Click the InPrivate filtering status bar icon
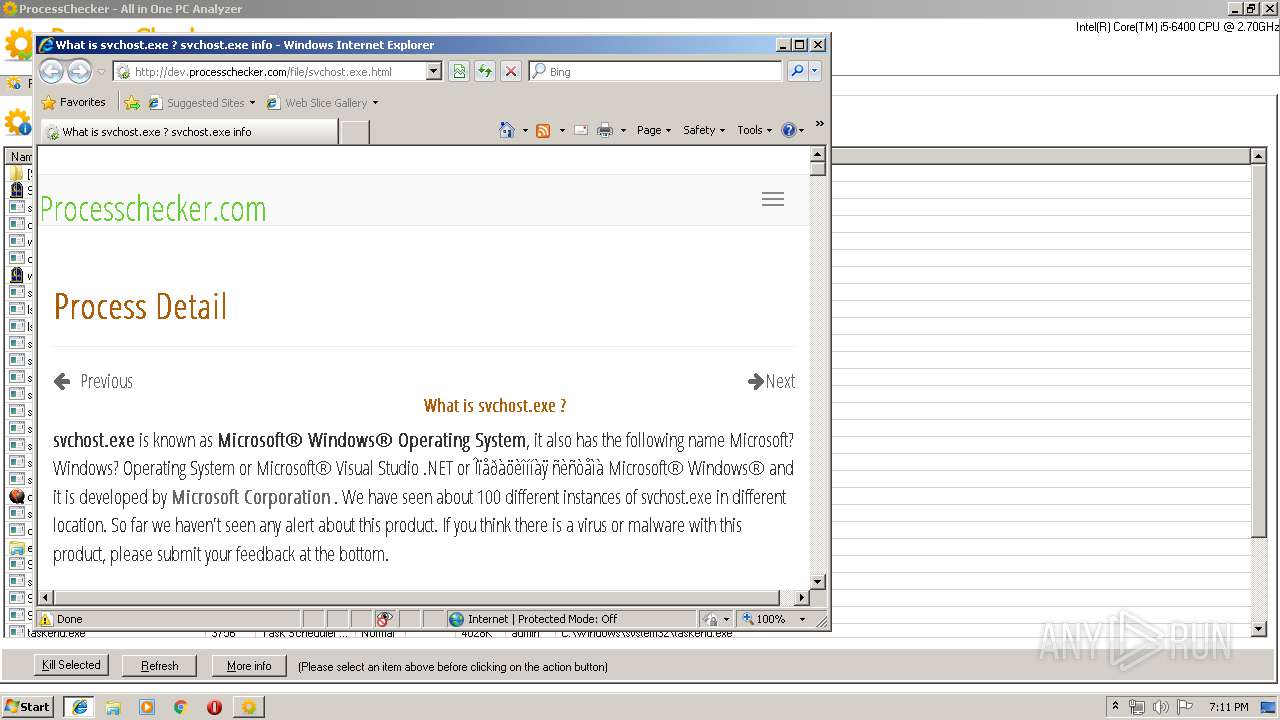 point(385,619)
